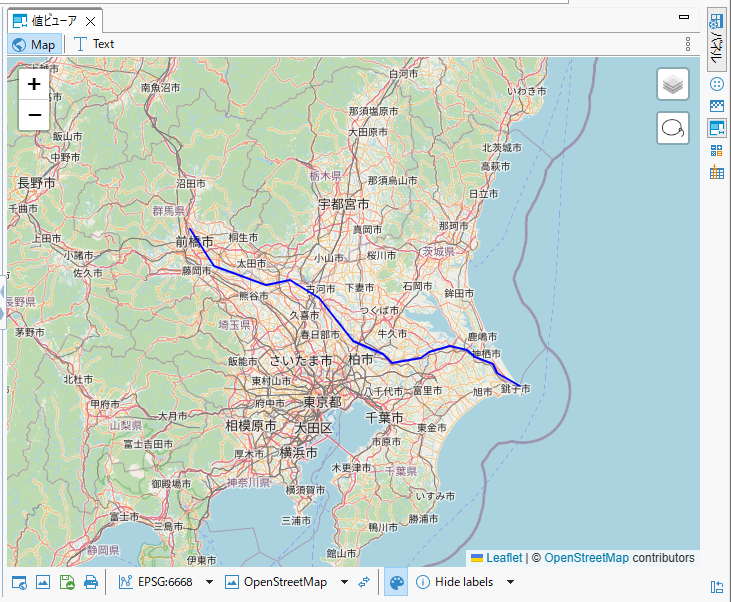Screen dimensions: 731x602
Task: Toggle the Hide labels option
Action: pos(455,583)
